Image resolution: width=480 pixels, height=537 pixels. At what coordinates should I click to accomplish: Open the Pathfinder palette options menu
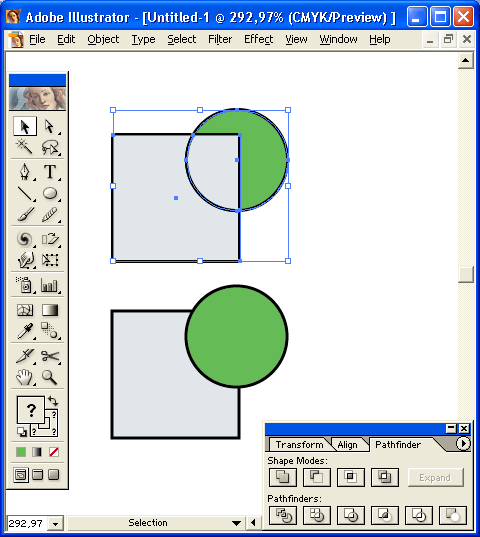(x=463, y=444)
